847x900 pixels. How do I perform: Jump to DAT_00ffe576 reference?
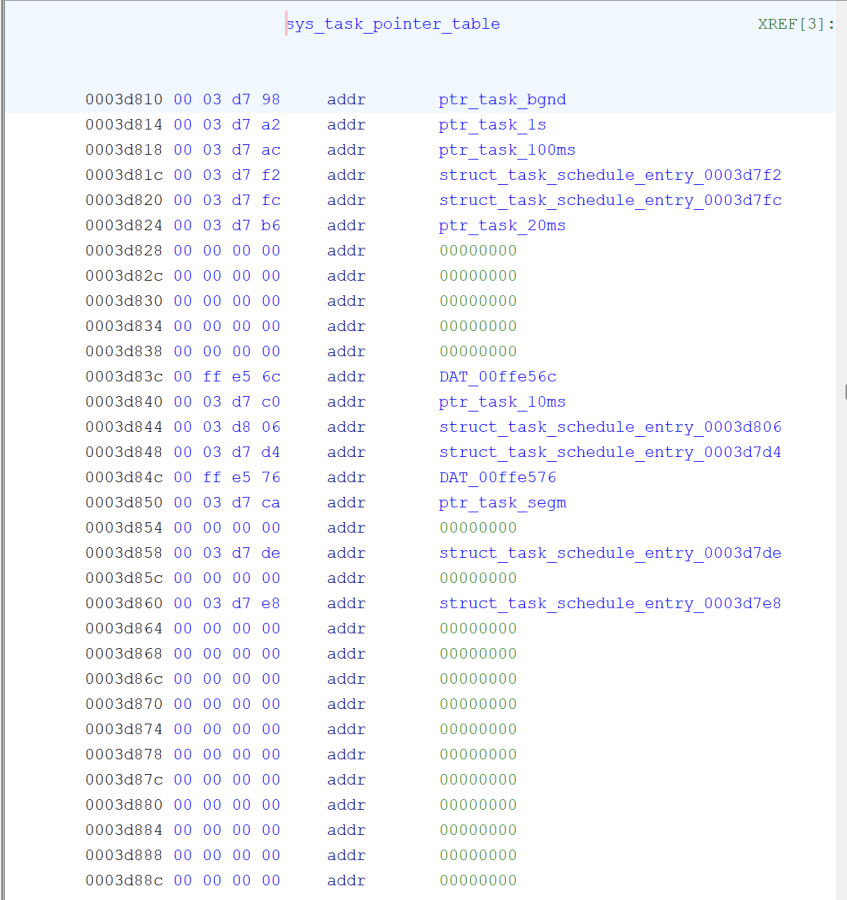coord(498,478)
